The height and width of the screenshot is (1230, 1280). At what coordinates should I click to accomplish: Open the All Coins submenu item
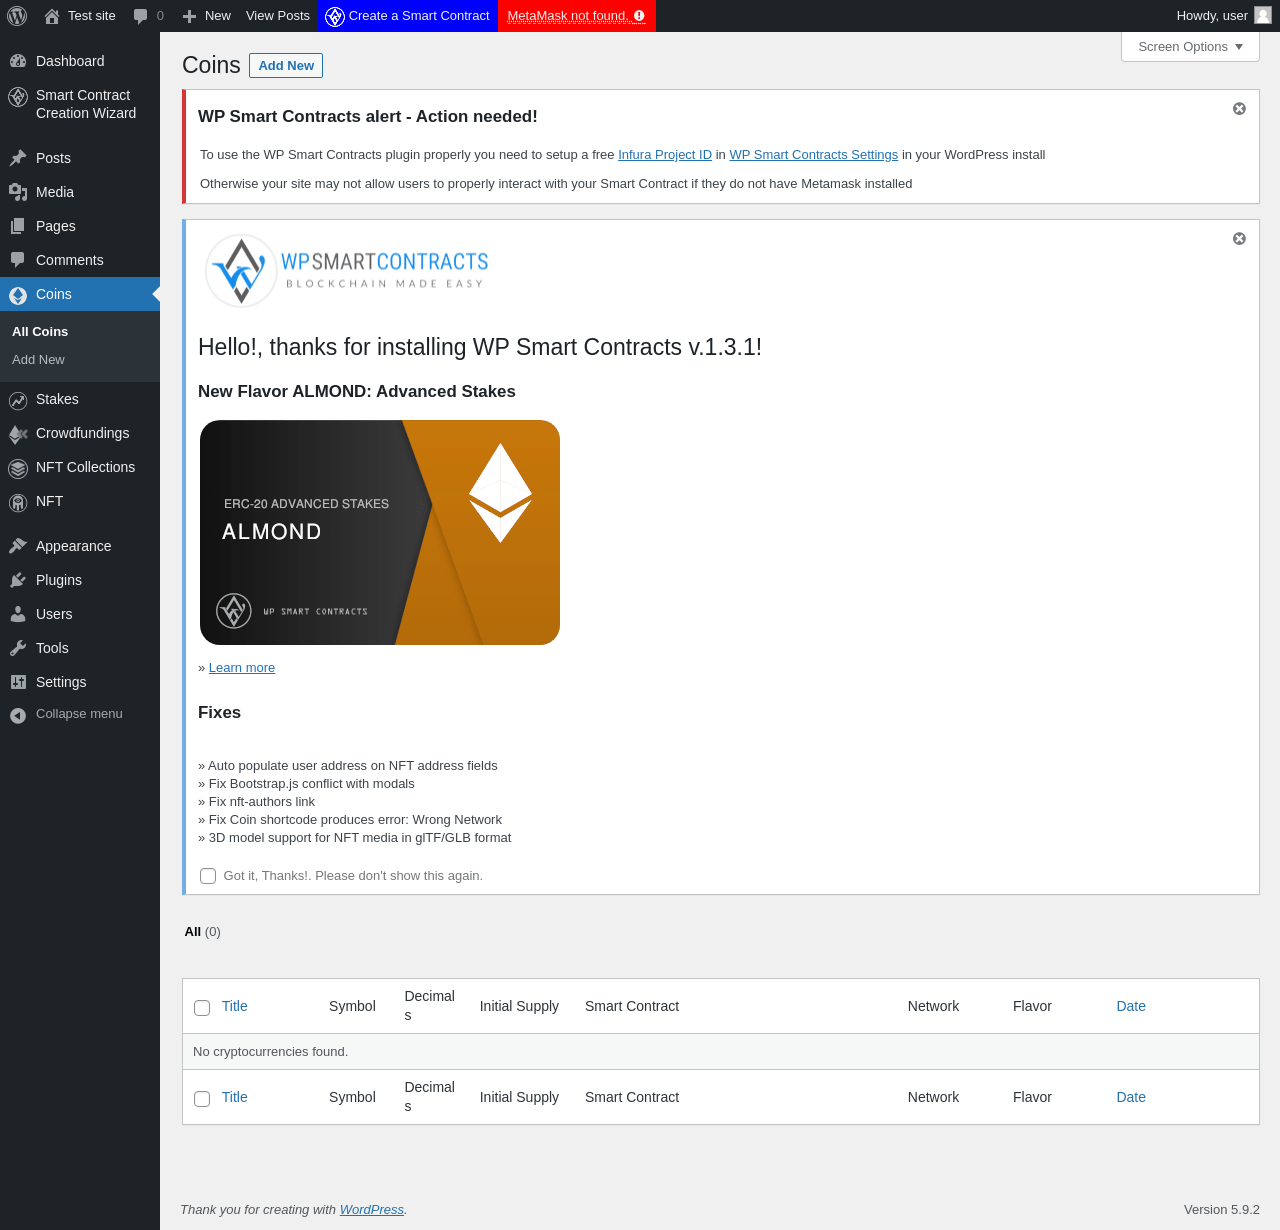click(x=40, y=331)
